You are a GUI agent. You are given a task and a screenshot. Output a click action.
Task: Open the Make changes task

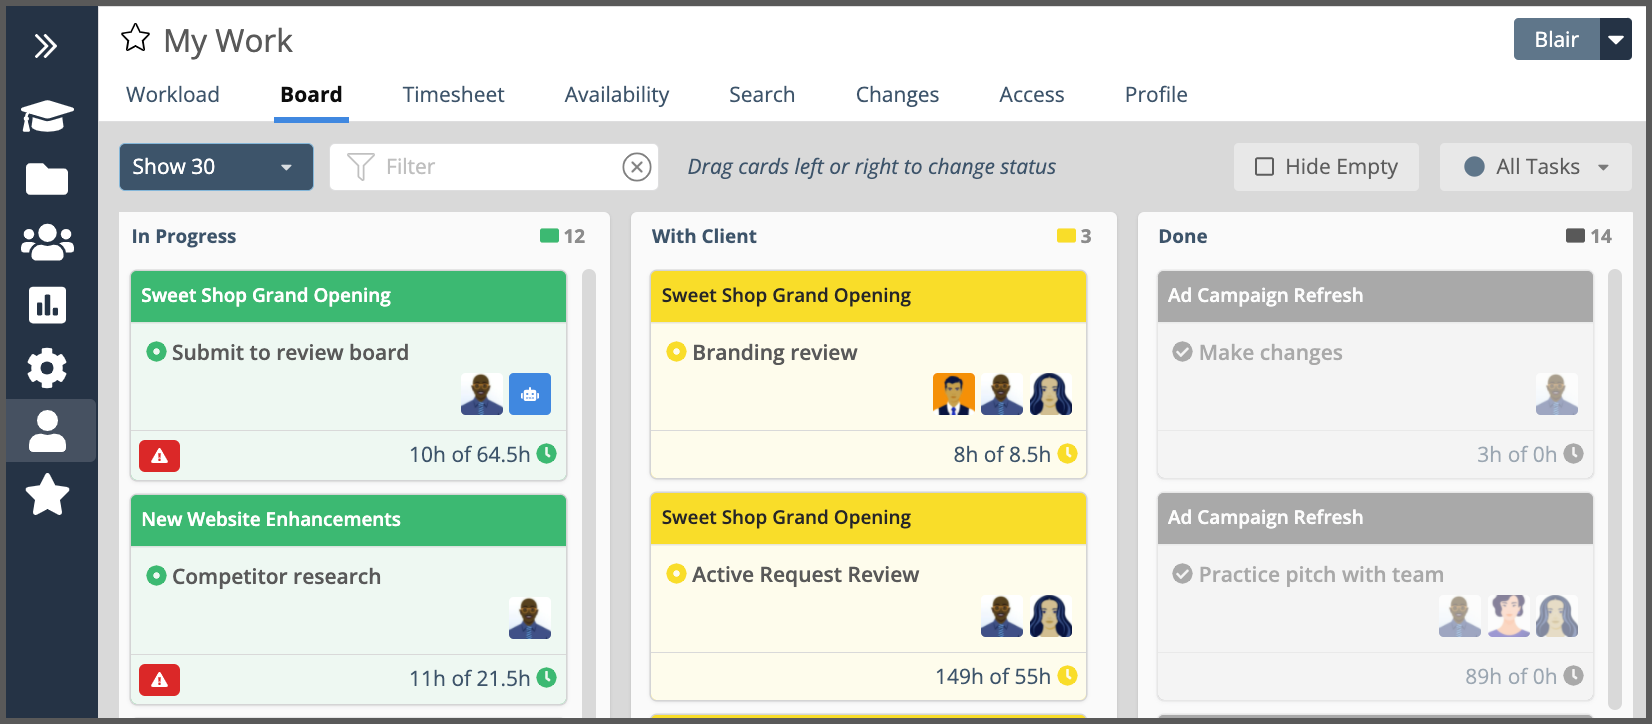[x=1270, y=352]
